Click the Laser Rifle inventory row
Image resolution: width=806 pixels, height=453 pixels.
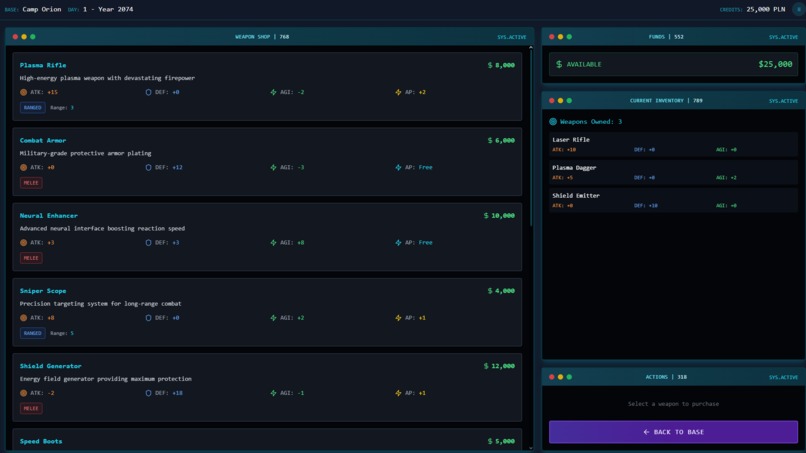[673, 144]
